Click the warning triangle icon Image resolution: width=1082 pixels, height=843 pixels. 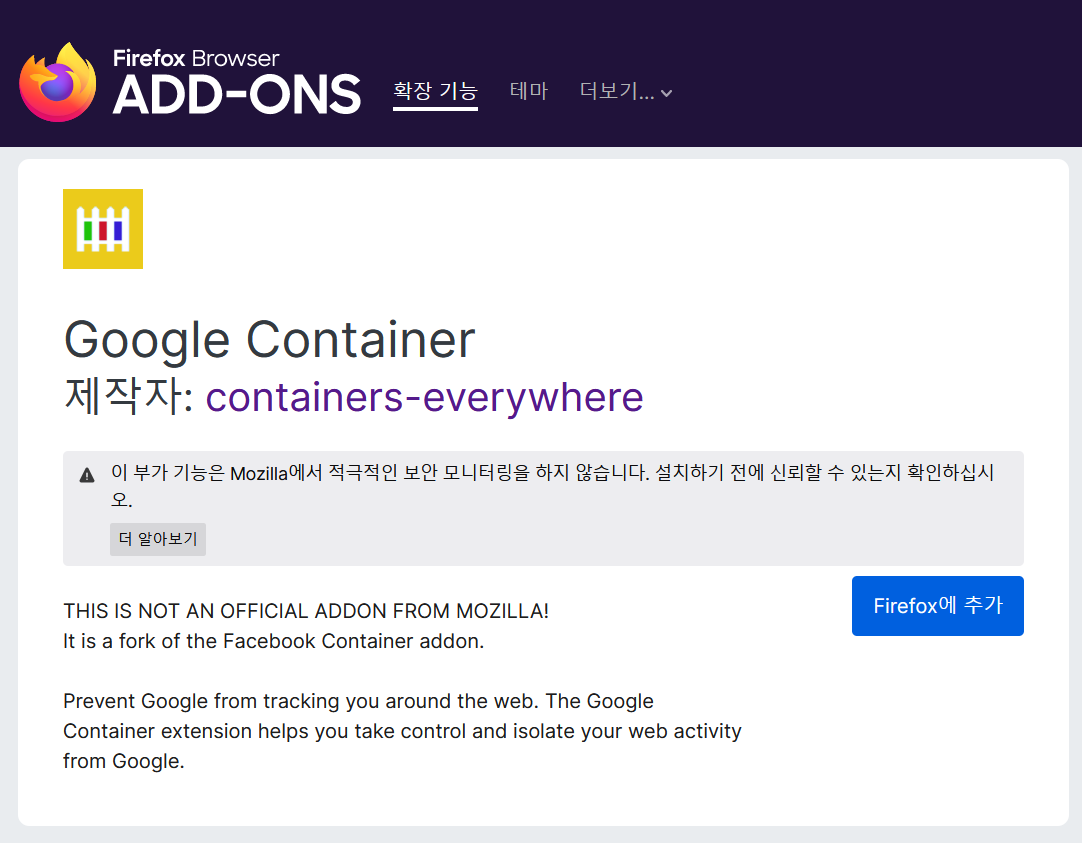click(x=87, y=475)
